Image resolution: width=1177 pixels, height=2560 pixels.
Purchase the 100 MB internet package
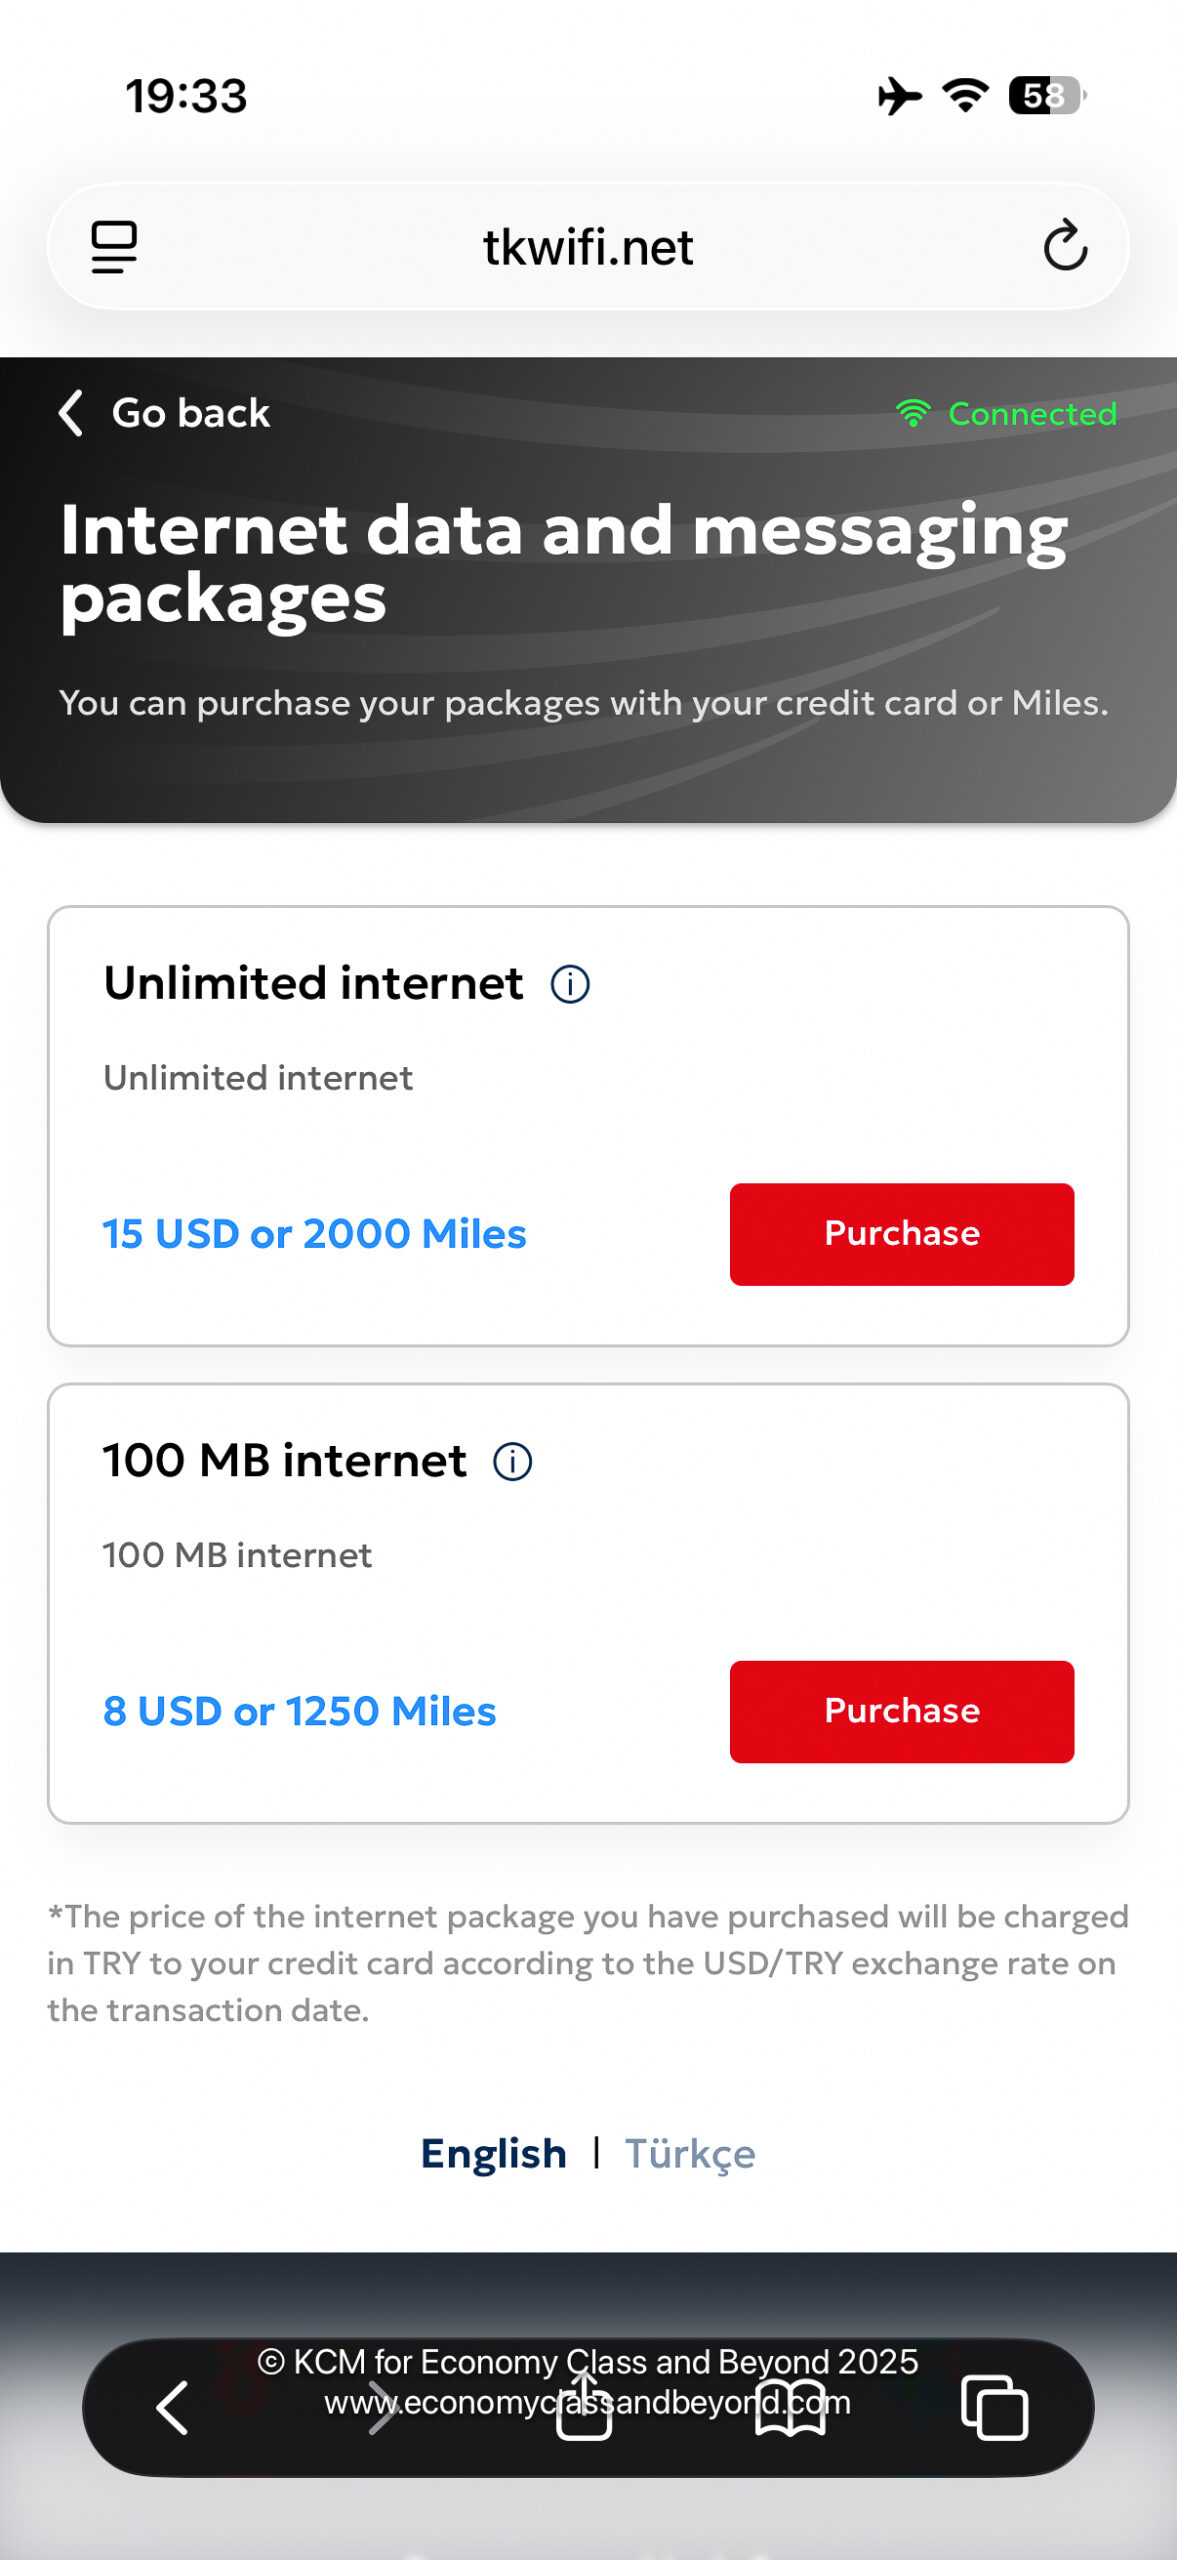click(901, 1711)
